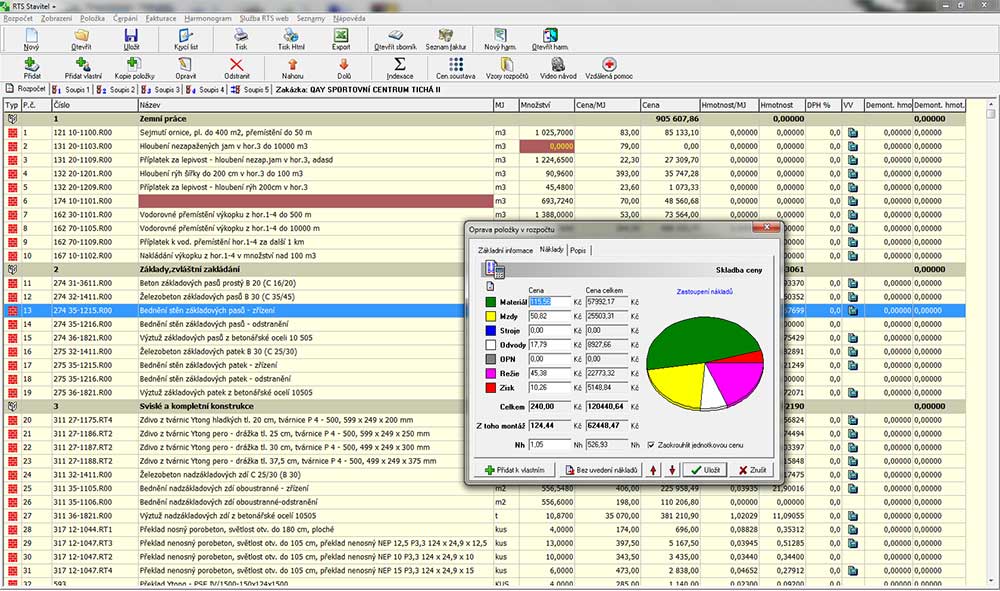Click VV icon in row Sejmutí ornice
The width and height of the screenshot is (1000, 591).
pyautogui.click(x=853, y=133)
